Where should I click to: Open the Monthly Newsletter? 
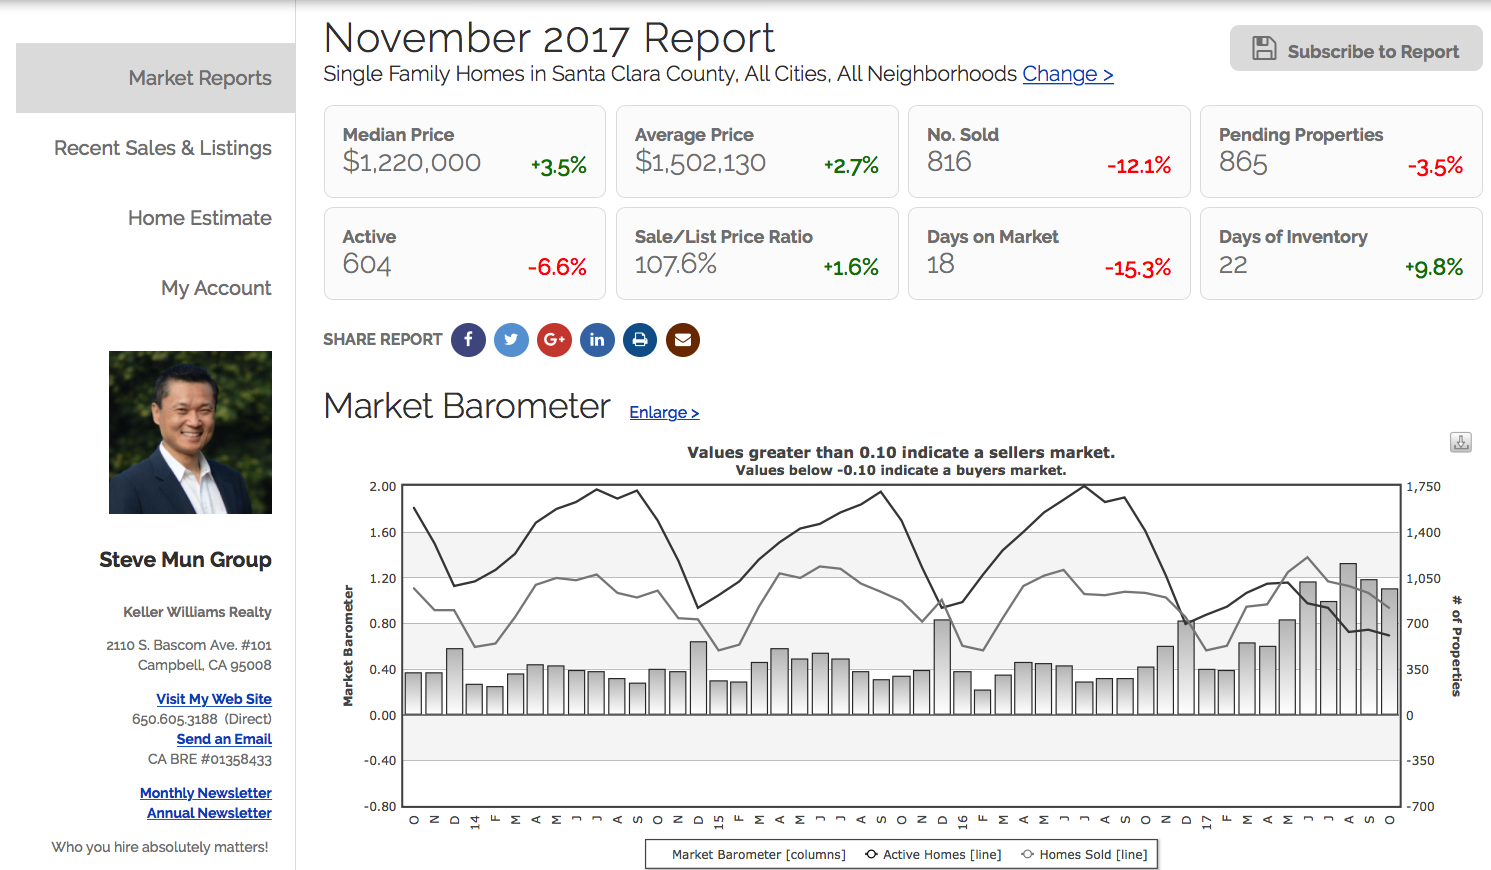[x=206, y=793]
